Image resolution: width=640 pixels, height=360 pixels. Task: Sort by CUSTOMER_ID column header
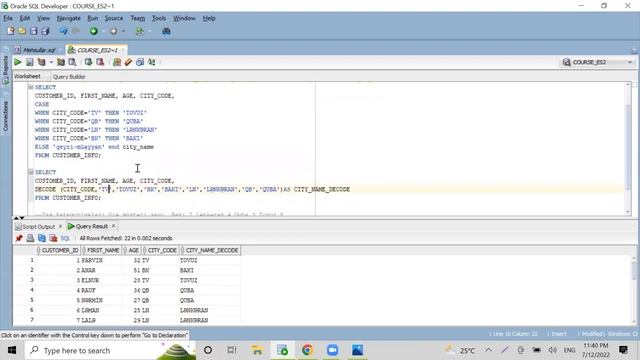(58, 250)
